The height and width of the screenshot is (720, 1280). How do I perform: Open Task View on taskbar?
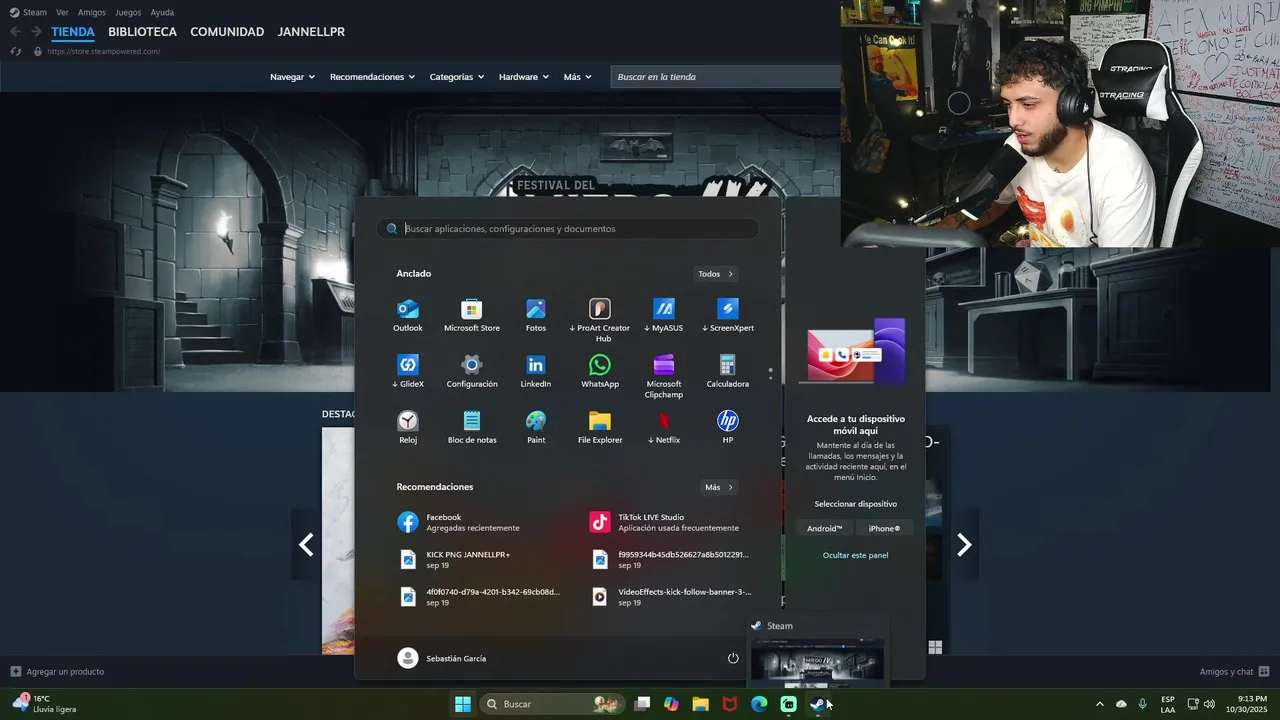click(643, 704)
